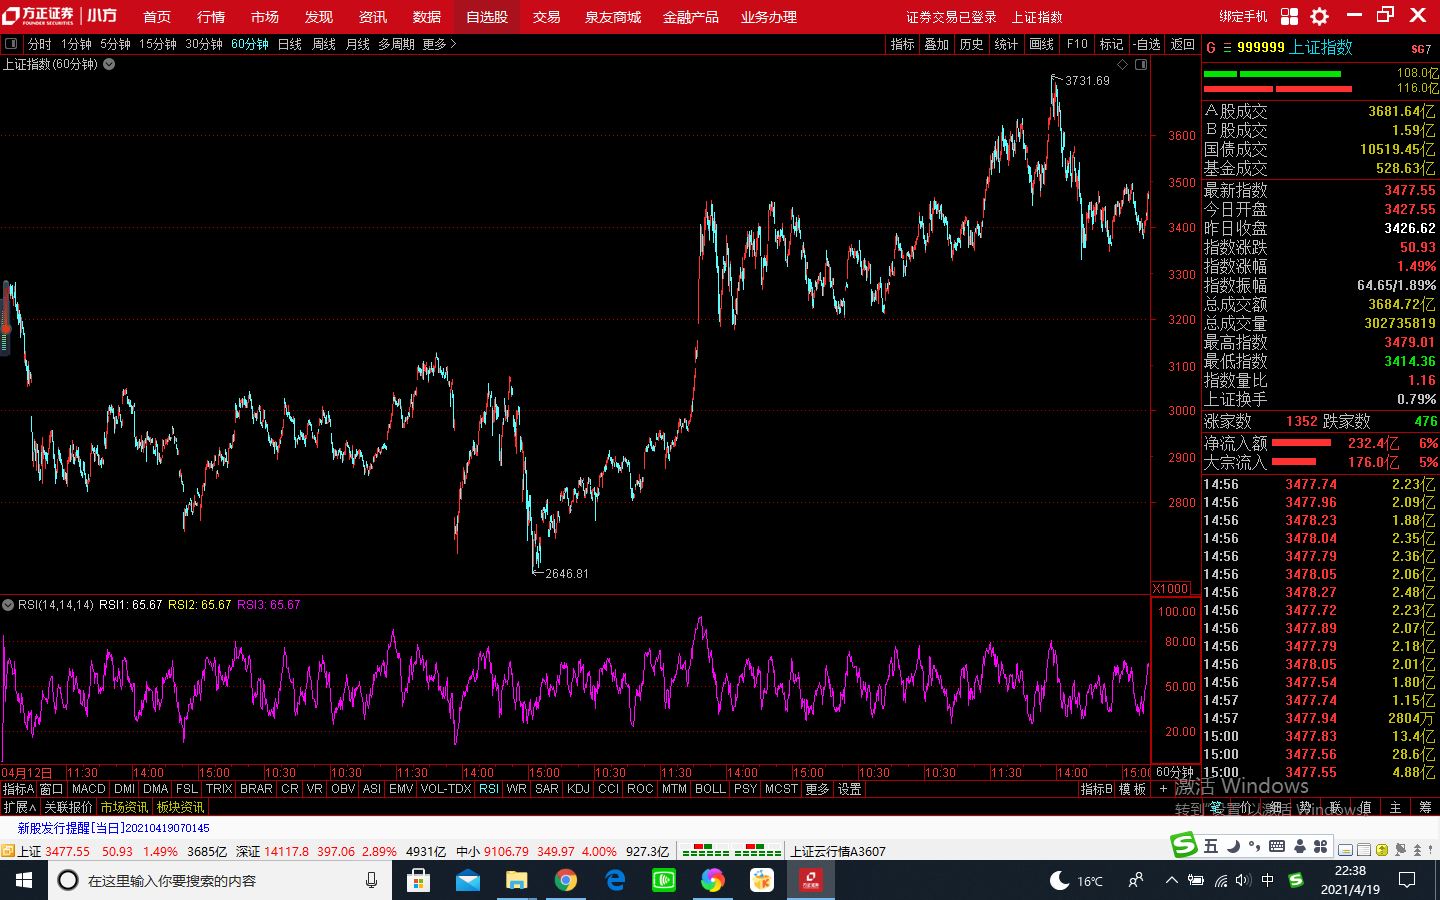1440x900 pixels.
Task: Toggle punctuation icon on IME bar
Action: tap(1254, 847)
